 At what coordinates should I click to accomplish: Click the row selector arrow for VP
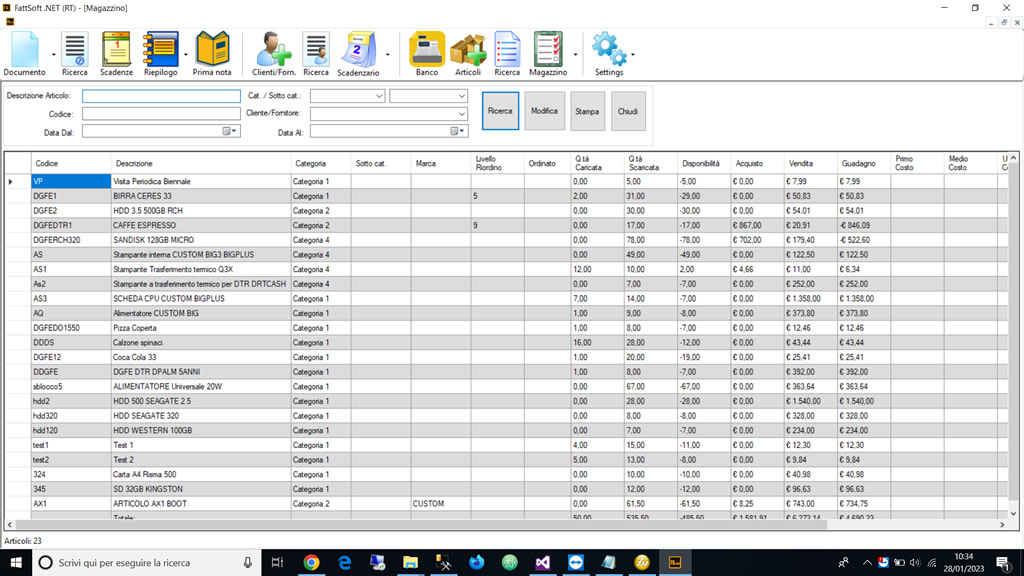18,182
